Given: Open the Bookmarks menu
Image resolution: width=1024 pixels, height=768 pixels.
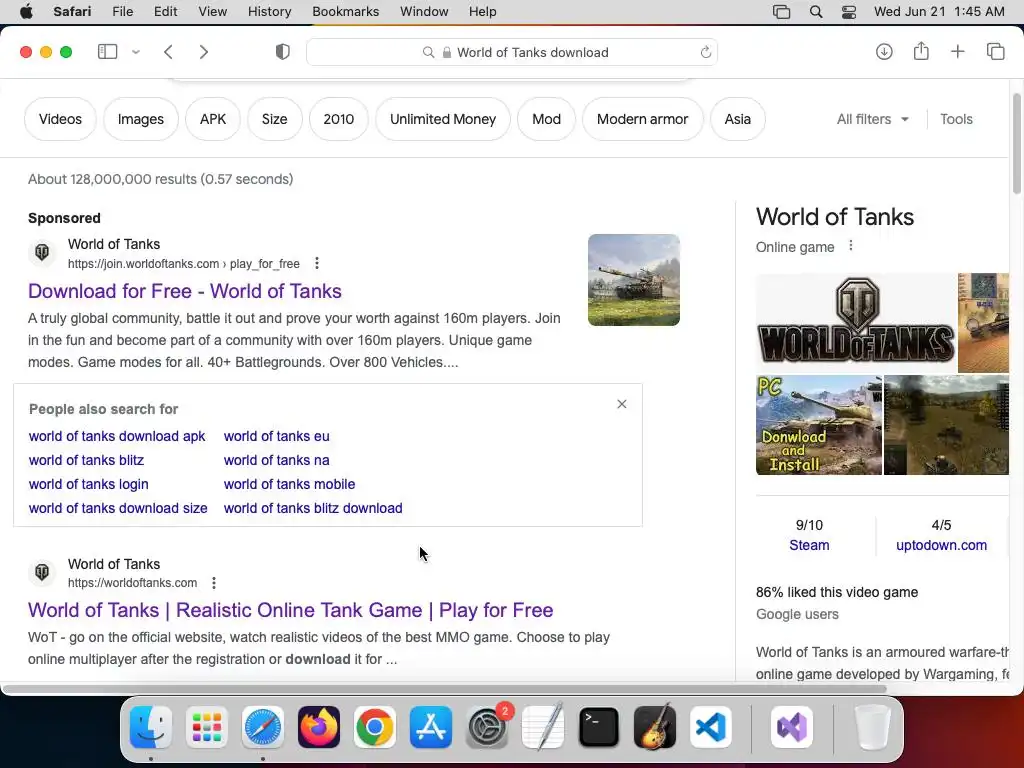Looking at the screenshot, I should pyautogui.click(x=345, y=12).
